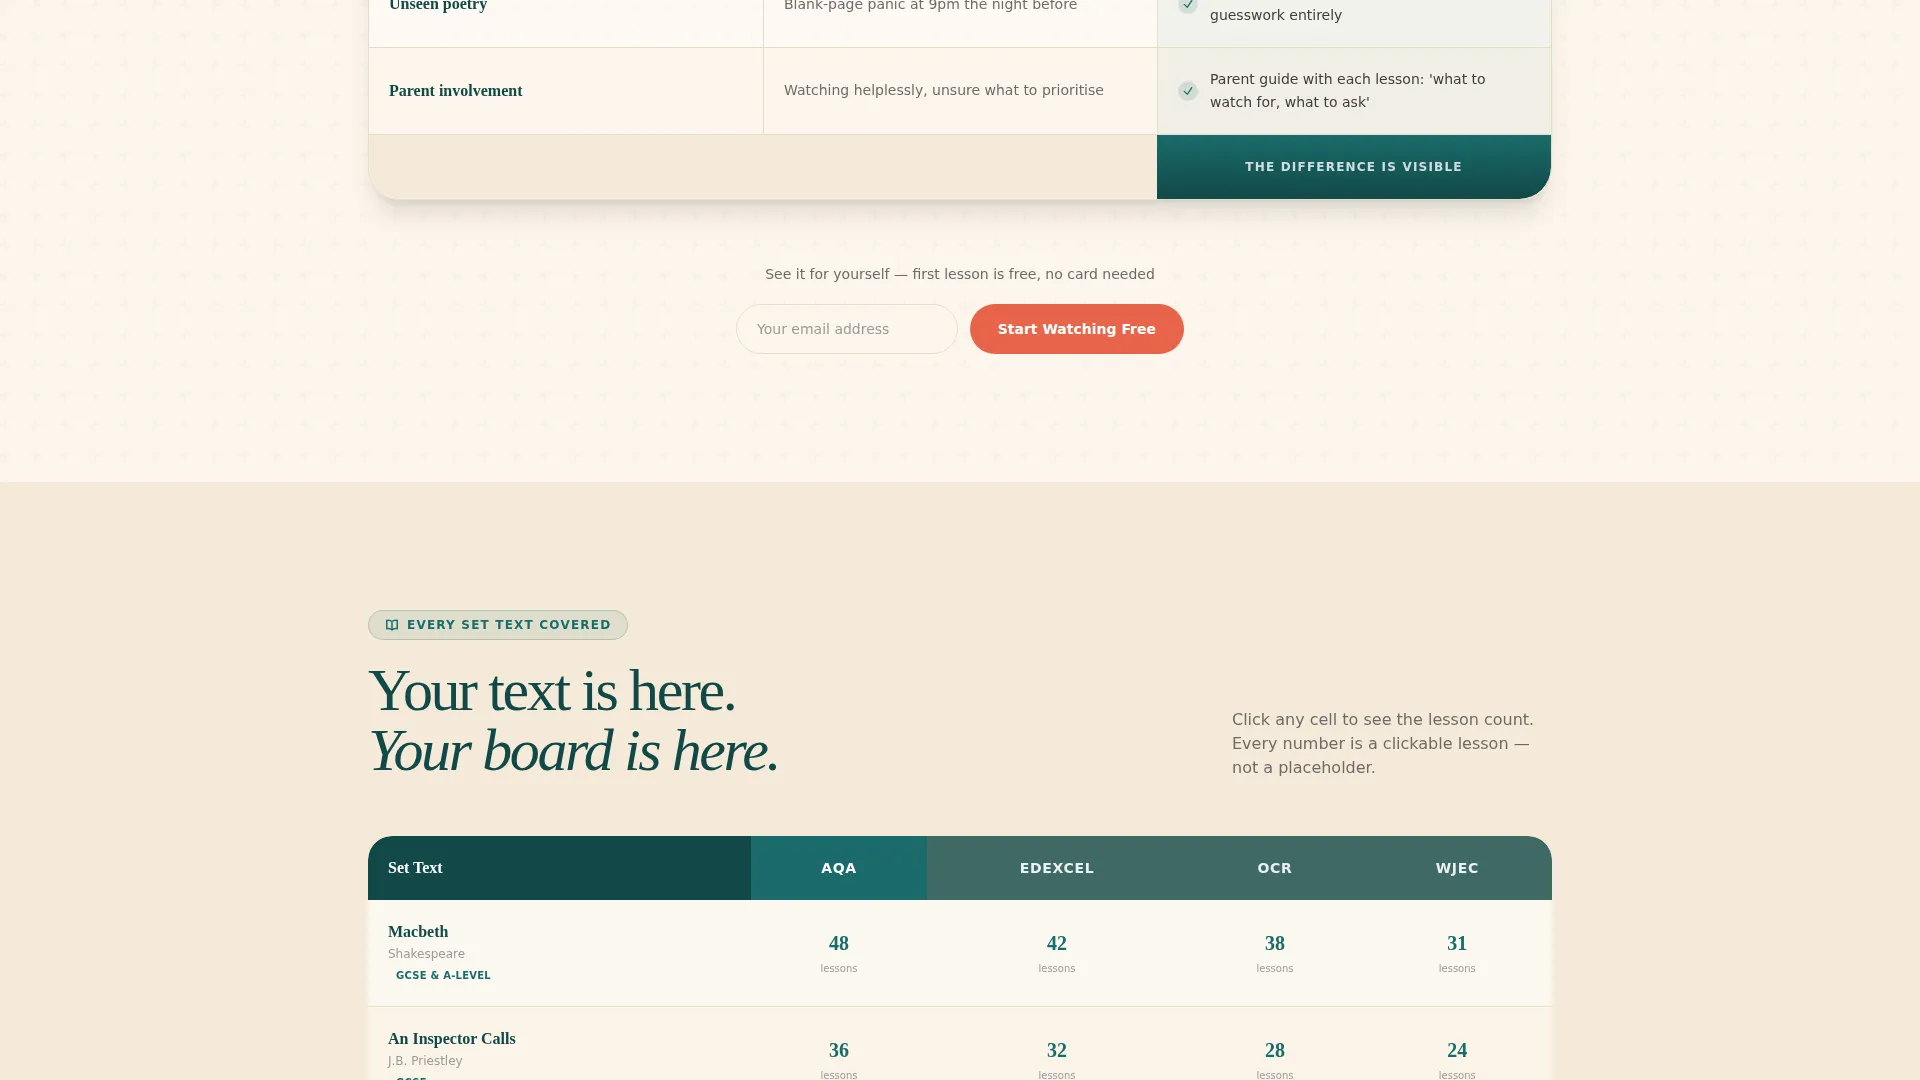Click 'Watching helplessly, unsure what to prioritise' cell
The height and width of the screenshot is (1080, 1920).
(x=944, y=90)
